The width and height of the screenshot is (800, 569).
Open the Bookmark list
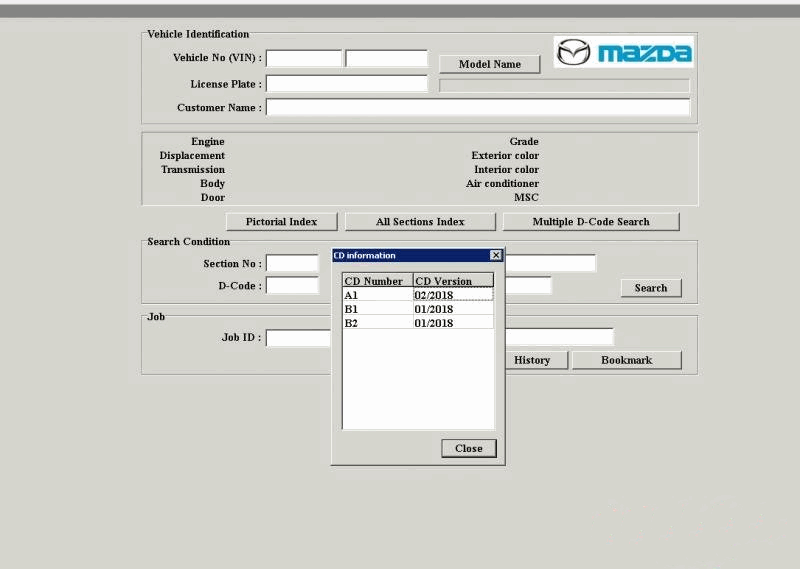(626, 360)
